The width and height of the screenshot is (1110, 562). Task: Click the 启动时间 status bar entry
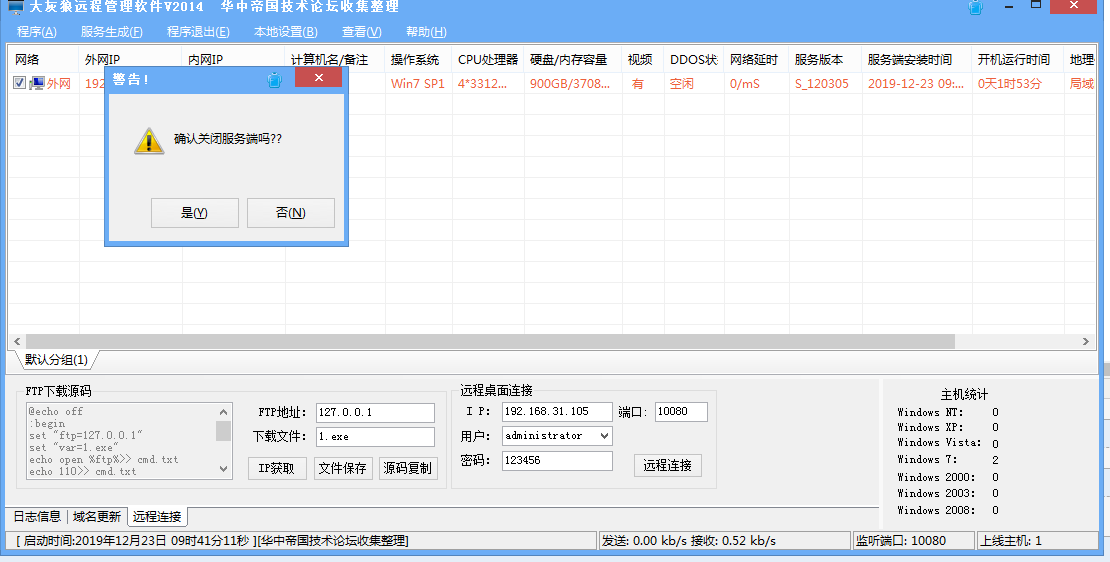coord(300,541)
